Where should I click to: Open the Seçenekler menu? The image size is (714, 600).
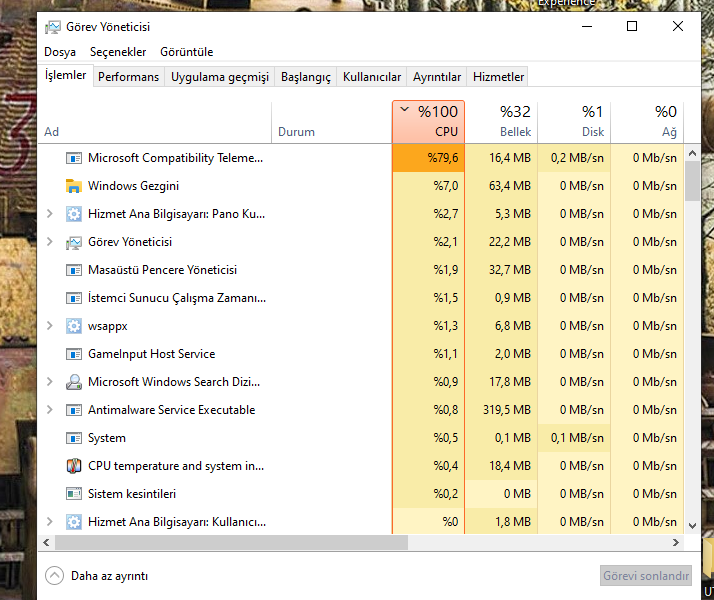point(118,52)
